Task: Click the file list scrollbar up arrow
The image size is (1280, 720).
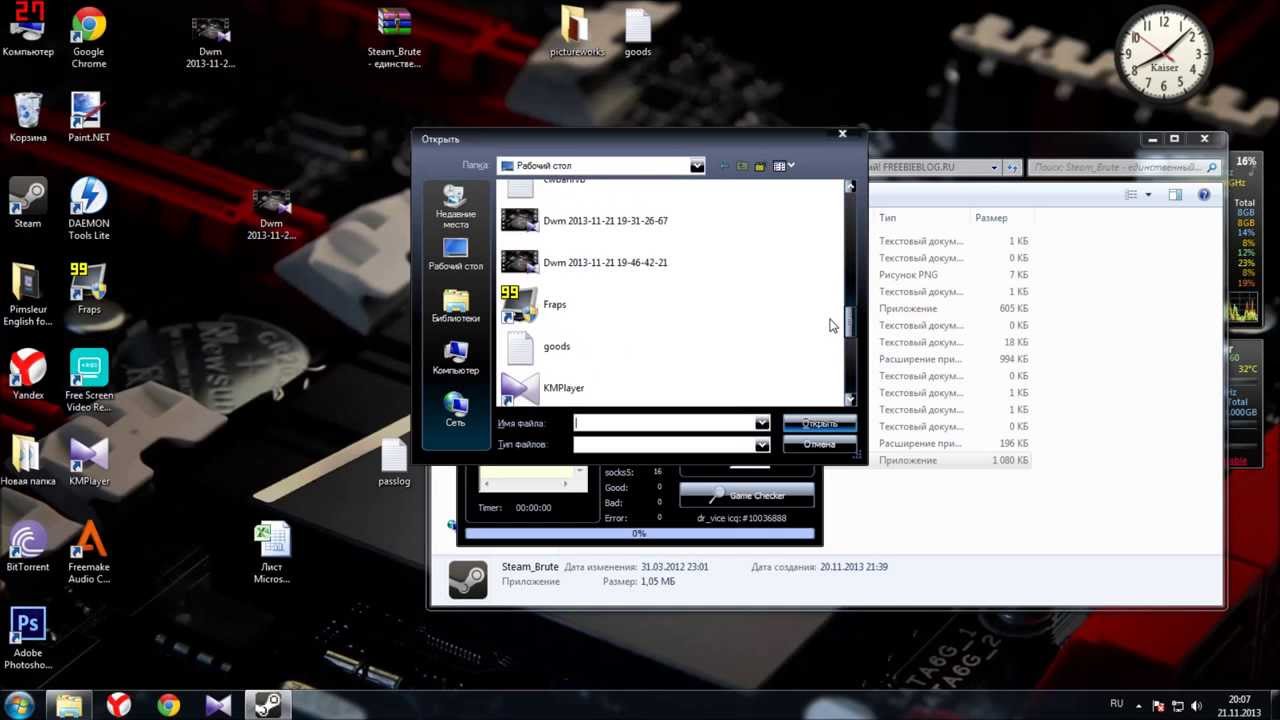Action: coord(850,186)
